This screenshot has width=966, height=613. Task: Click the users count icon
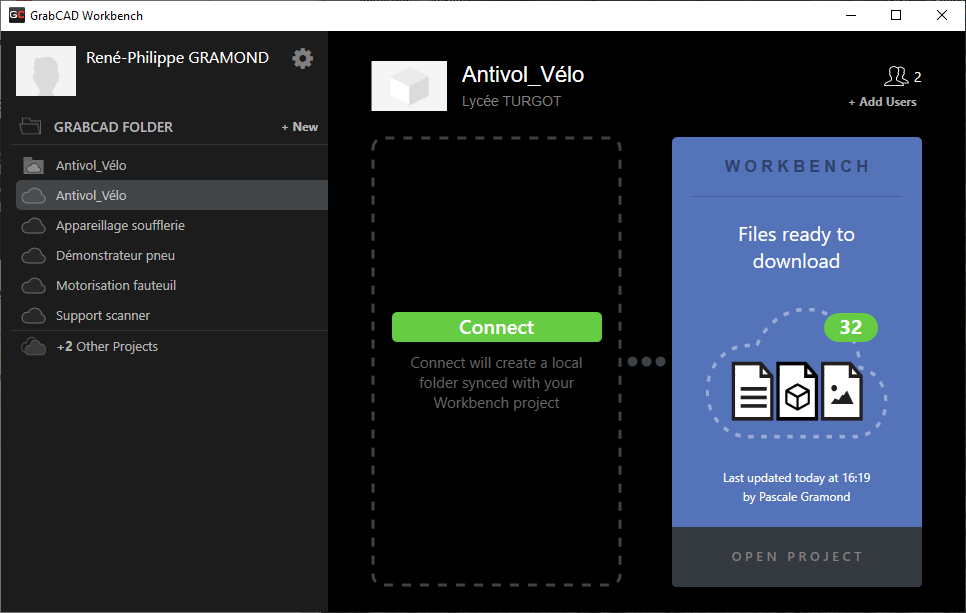coord(896,76)
